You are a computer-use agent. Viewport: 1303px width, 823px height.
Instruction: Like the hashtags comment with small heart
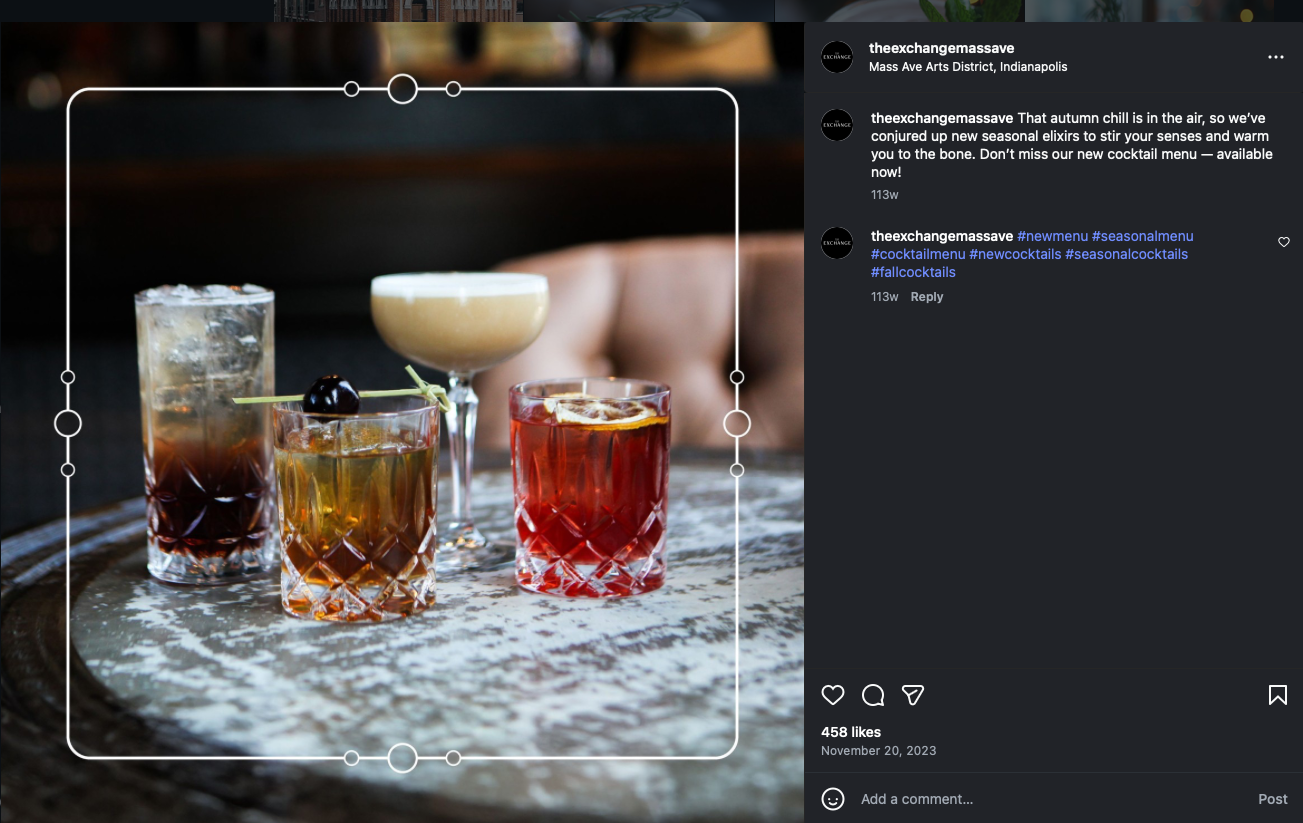pyautogui.click(x=1284, y=242)
